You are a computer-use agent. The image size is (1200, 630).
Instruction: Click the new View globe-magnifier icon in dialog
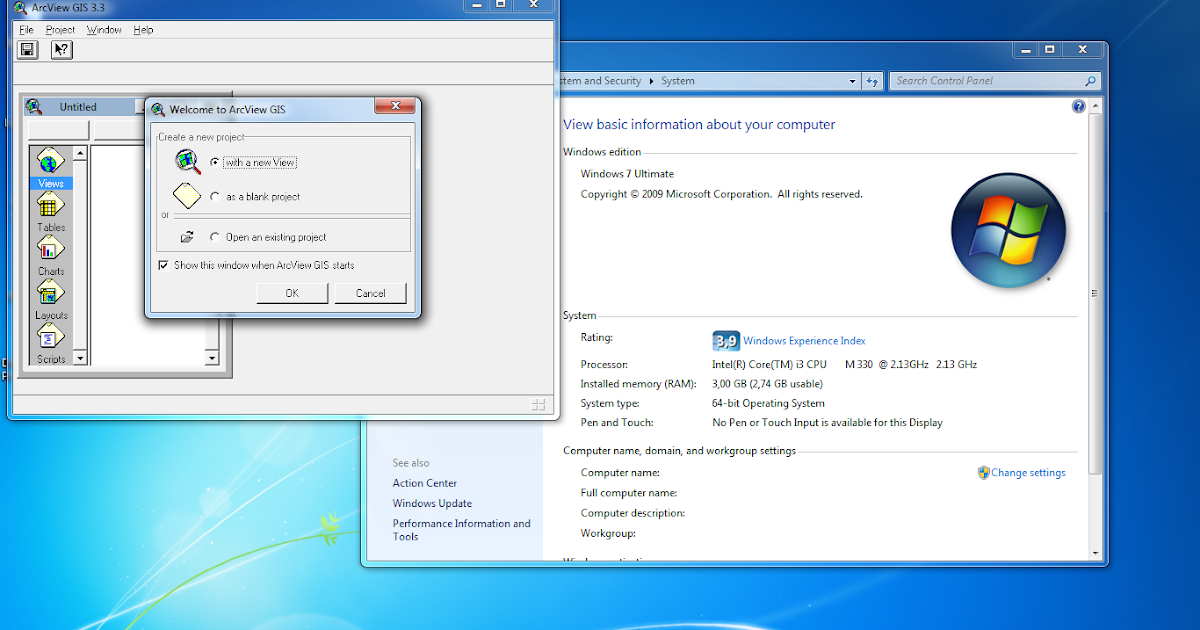point(188,161)
